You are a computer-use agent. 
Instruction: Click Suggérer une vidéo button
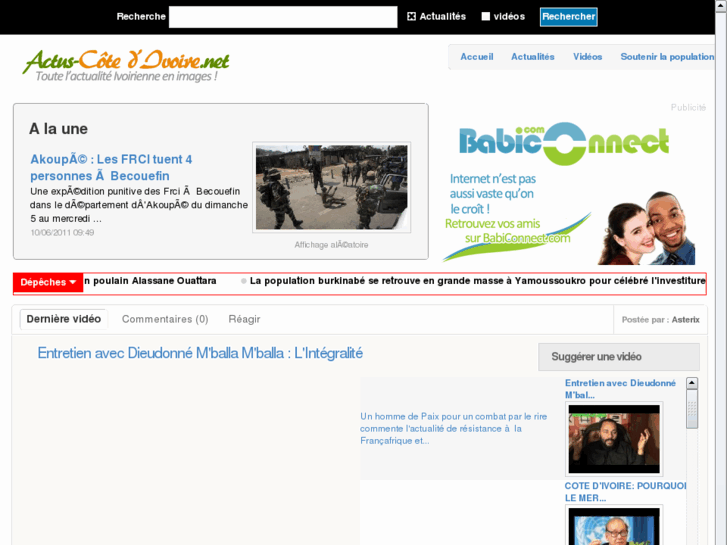(619, 357)
